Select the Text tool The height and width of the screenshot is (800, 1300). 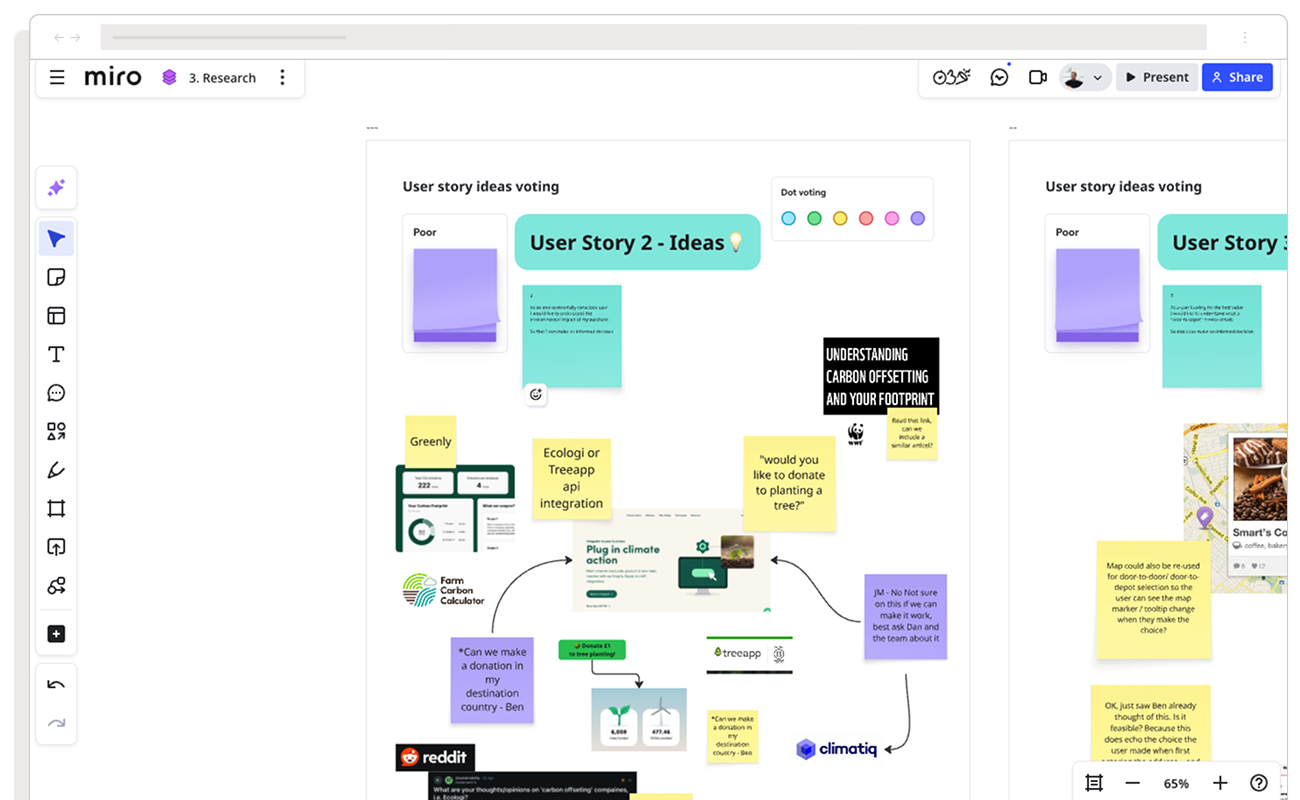tap(57, 354)
